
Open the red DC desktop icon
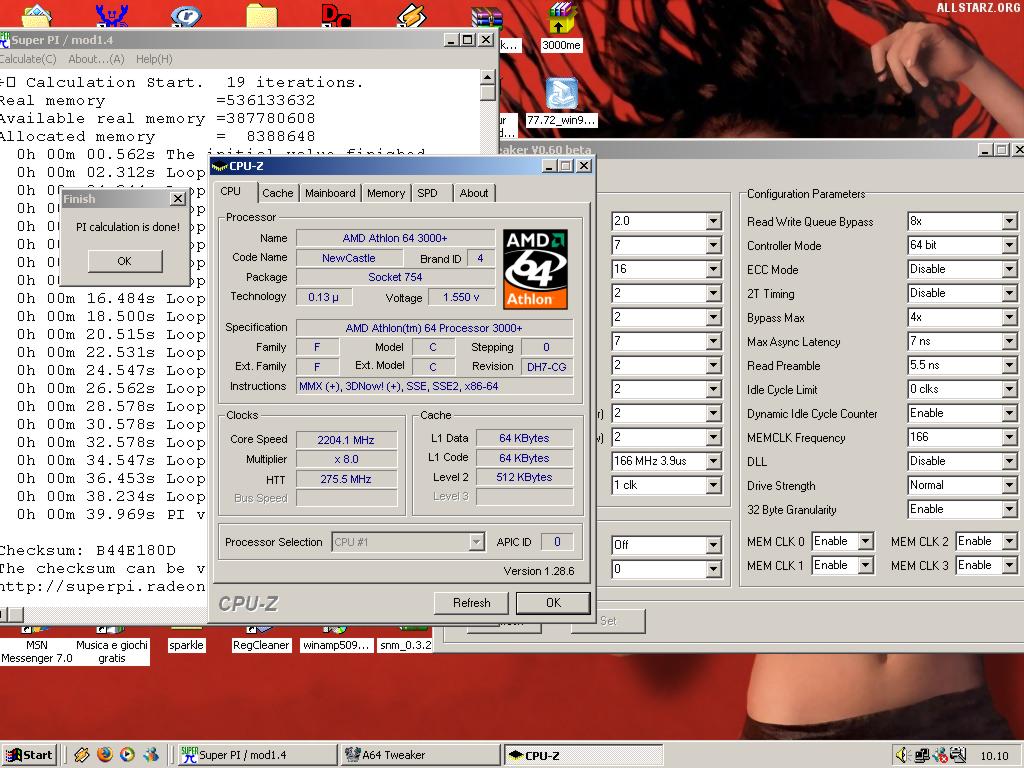point(337,16)
